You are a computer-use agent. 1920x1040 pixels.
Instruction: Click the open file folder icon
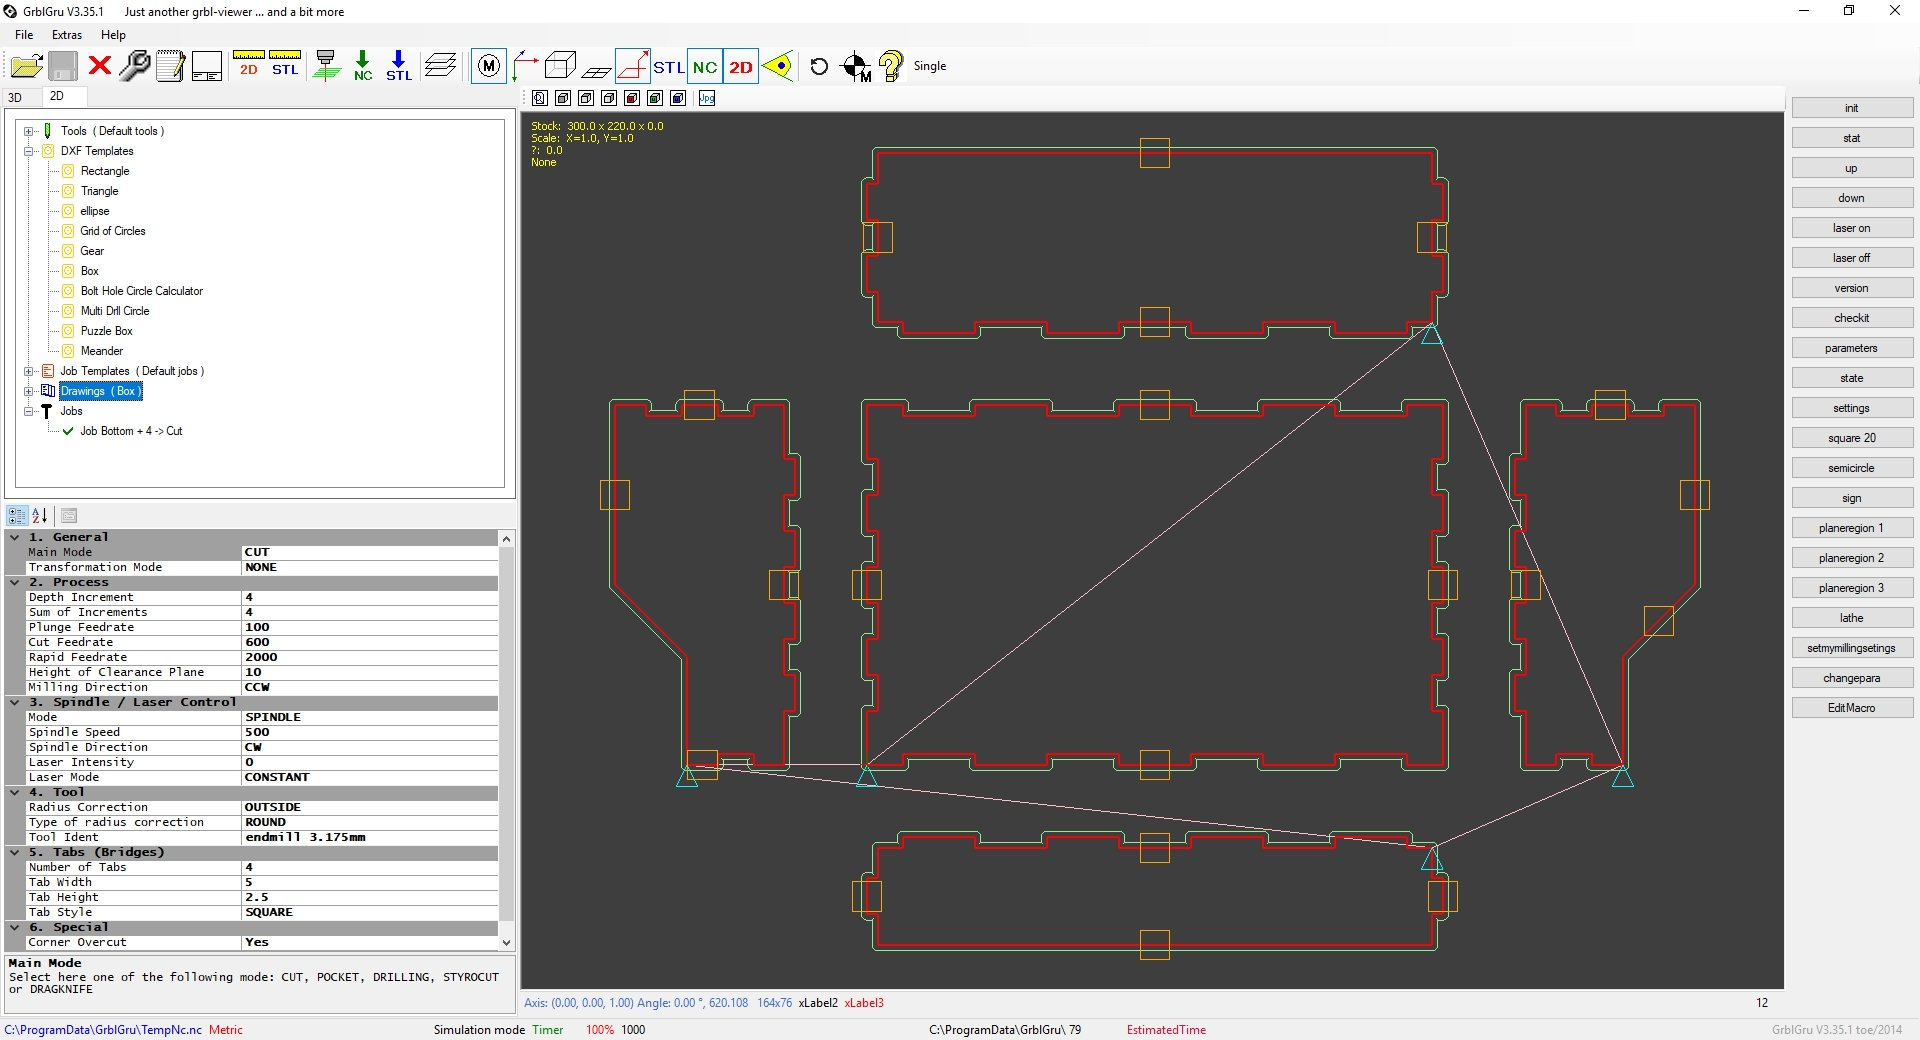coord(26,66)
